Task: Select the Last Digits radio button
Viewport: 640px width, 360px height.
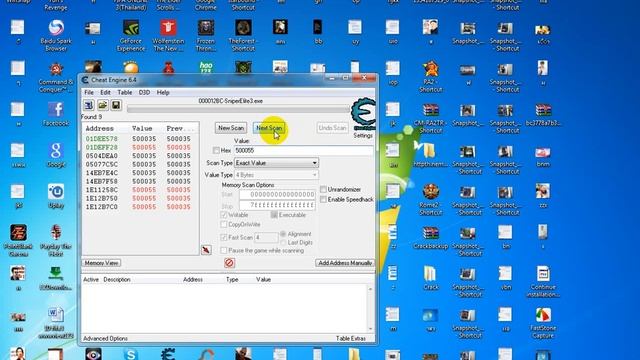Action: click(283, 242)
